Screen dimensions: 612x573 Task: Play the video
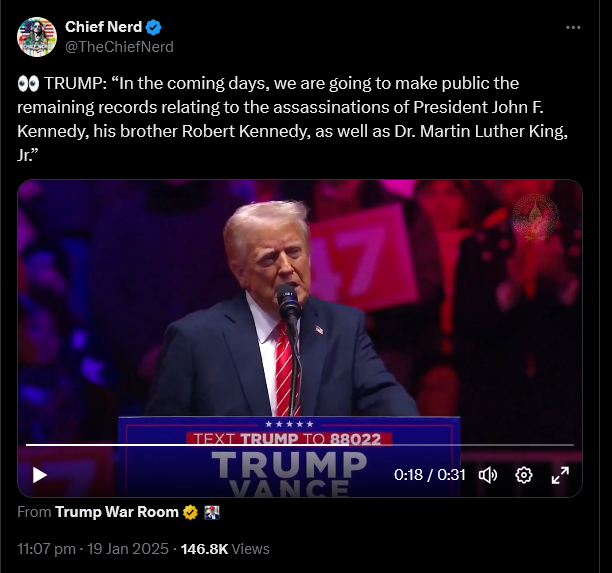(x=40, y=475)
